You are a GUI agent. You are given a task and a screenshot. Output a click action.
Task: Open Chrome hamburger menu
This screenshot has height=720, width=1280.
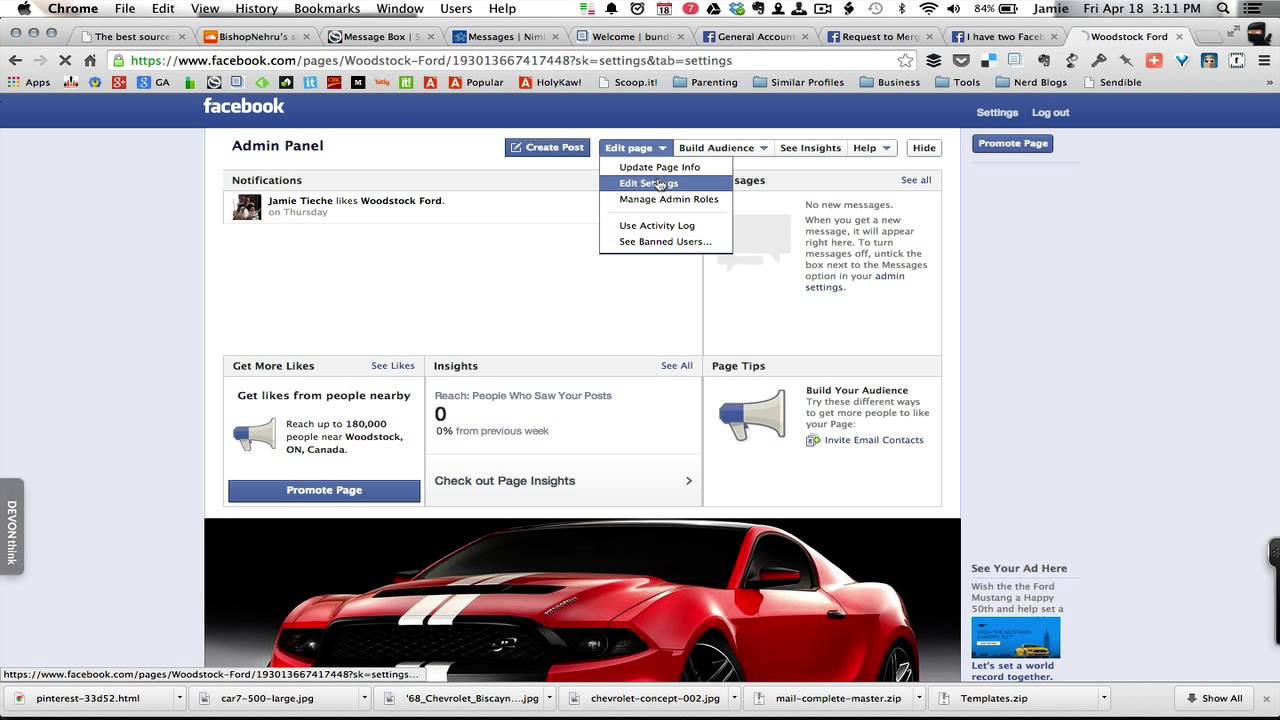point(1264,60)
